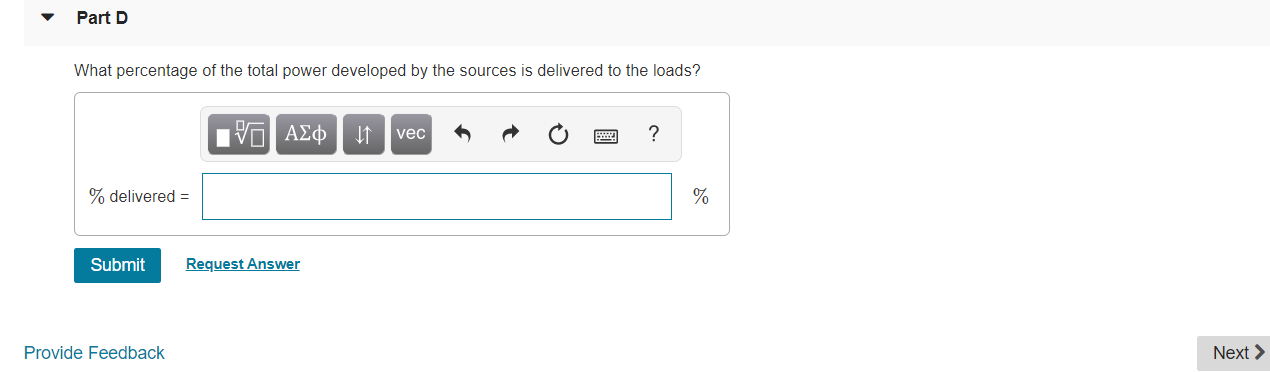The height and width of the screenshot is (372, 1270).
Task: Submit the Part D answer
Action: coord(117,265)
